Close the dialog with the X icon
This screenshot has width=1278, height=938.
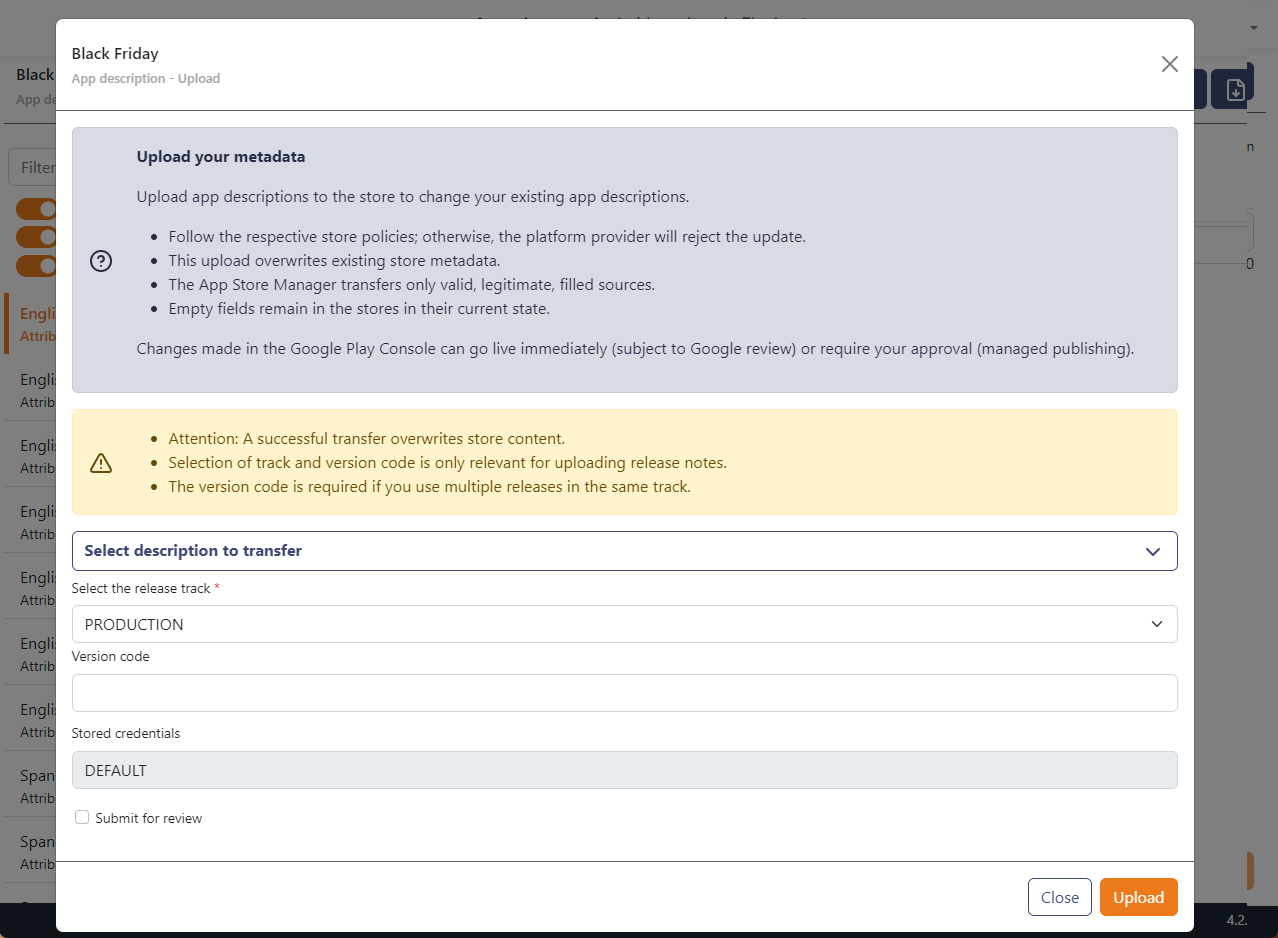pyautogui.click(x=1169, y=64)
